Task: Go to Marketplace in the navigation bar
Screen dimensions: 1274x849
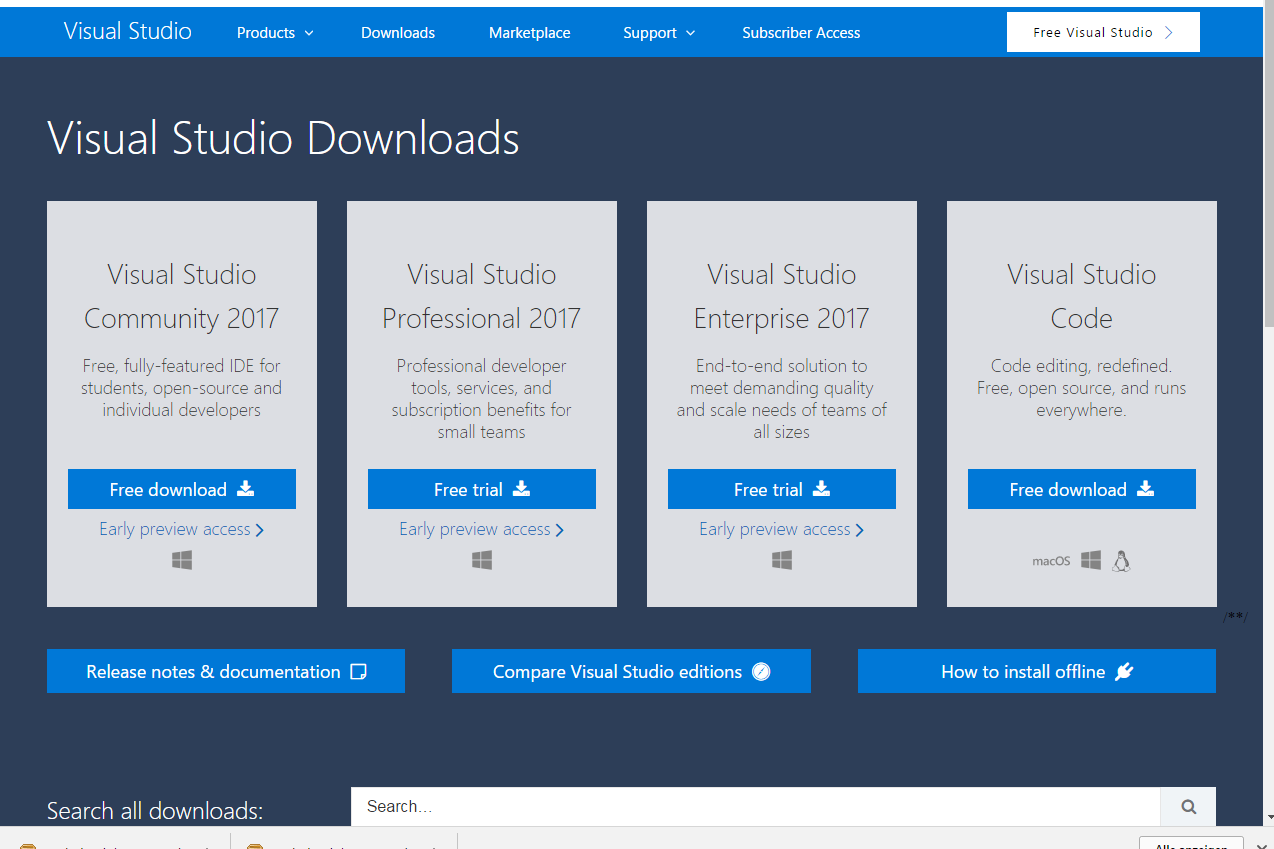Action: (x=529, y=33)
